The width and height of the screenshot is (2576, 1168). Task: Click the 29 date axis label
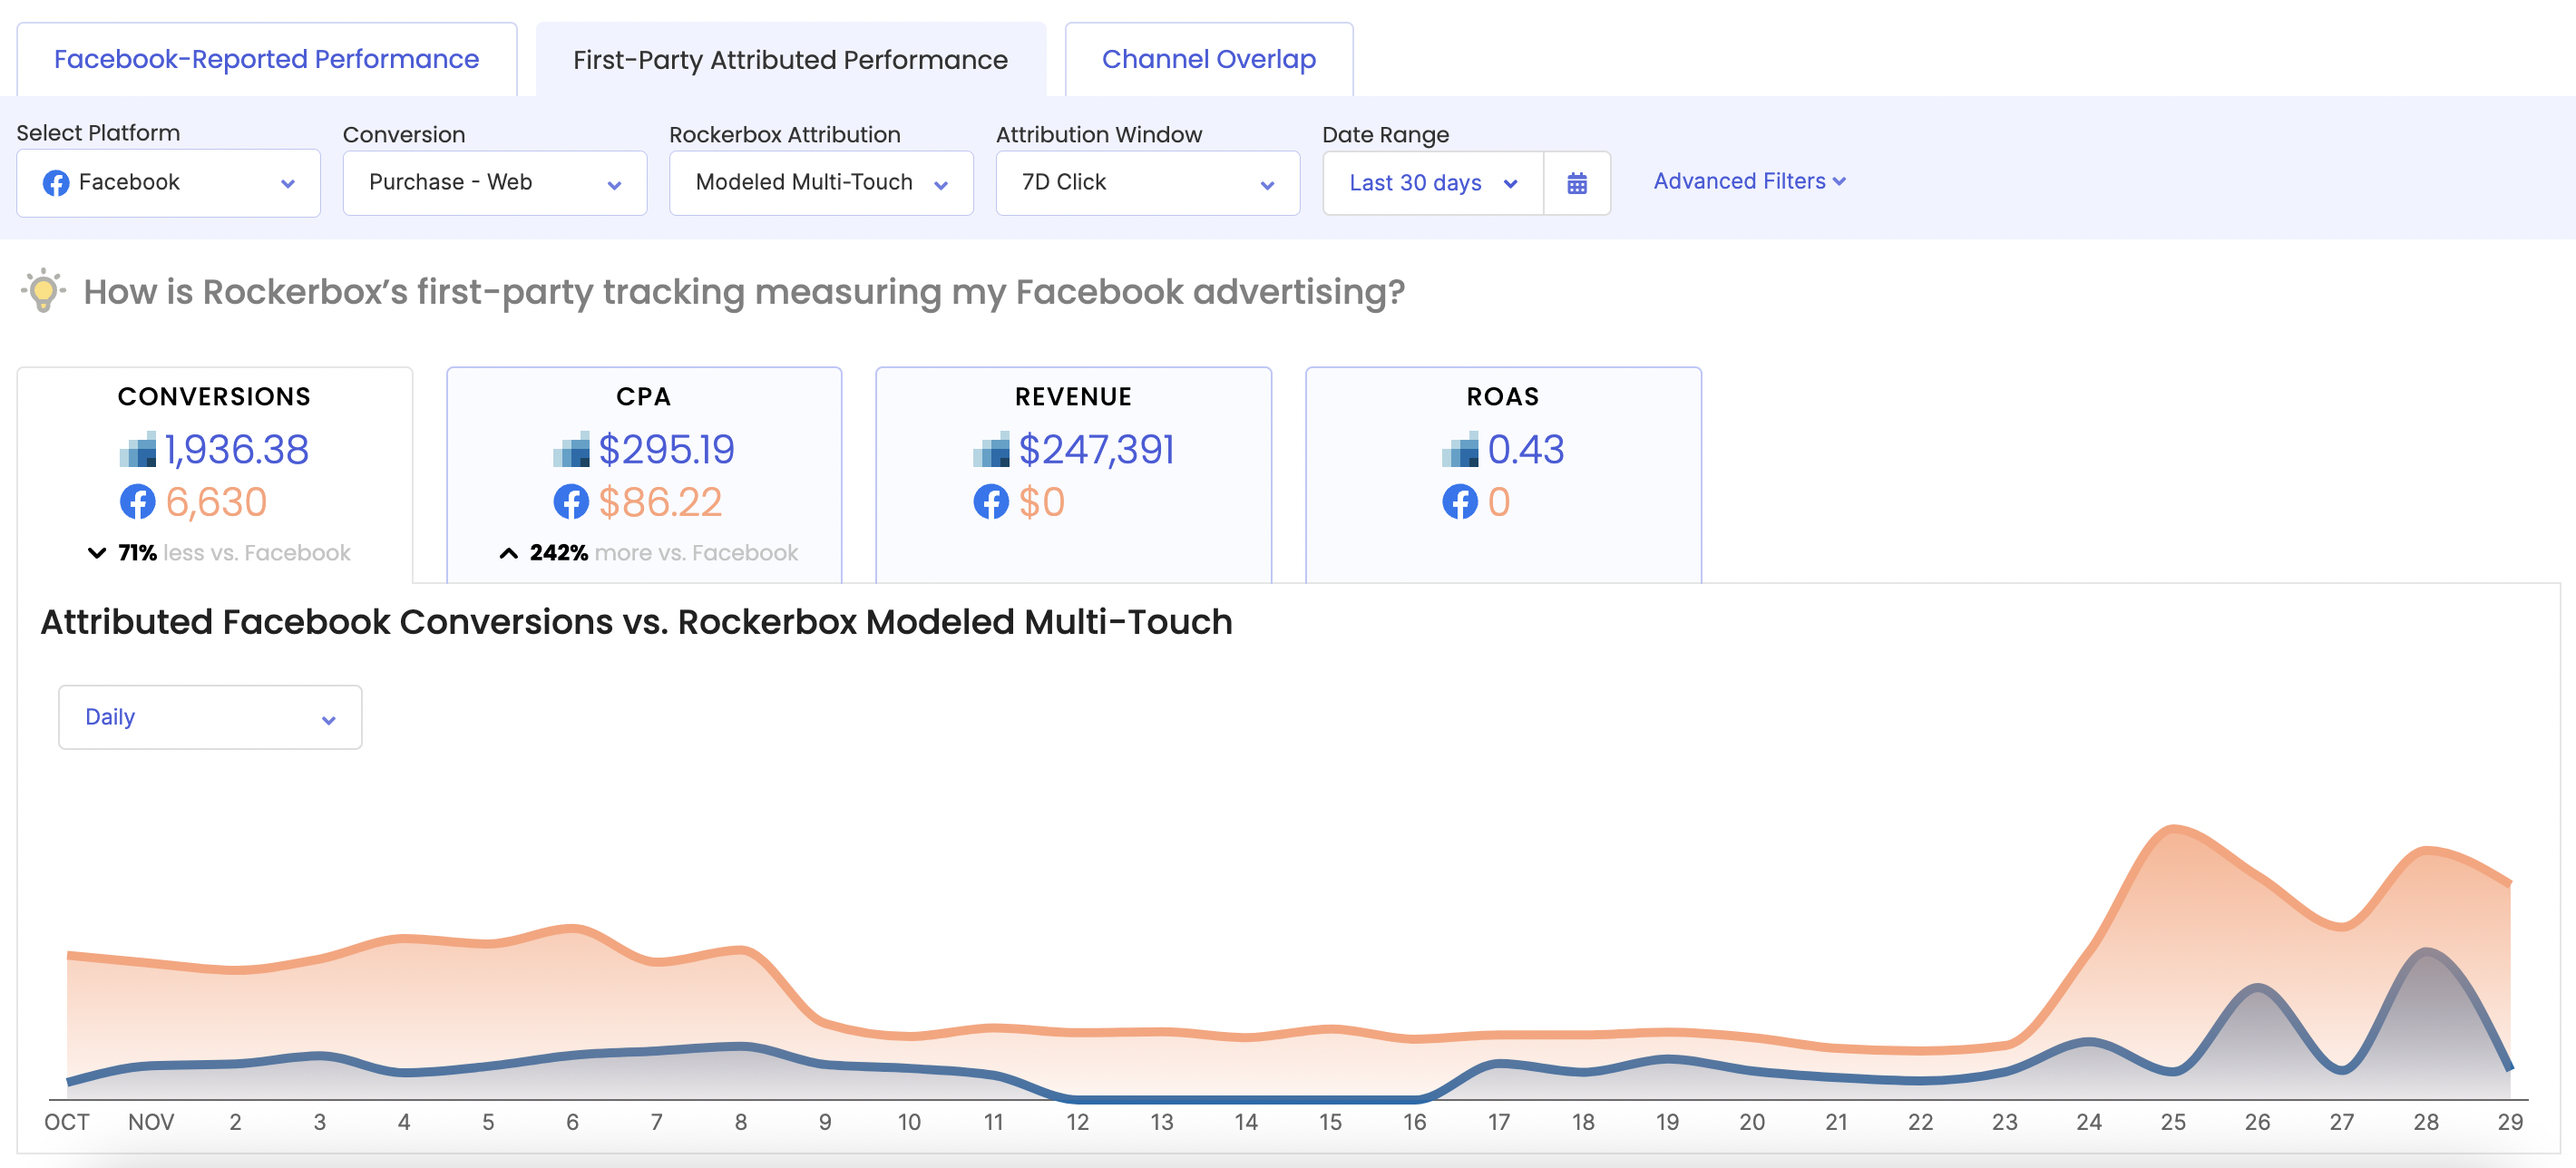[2510, 1122]
